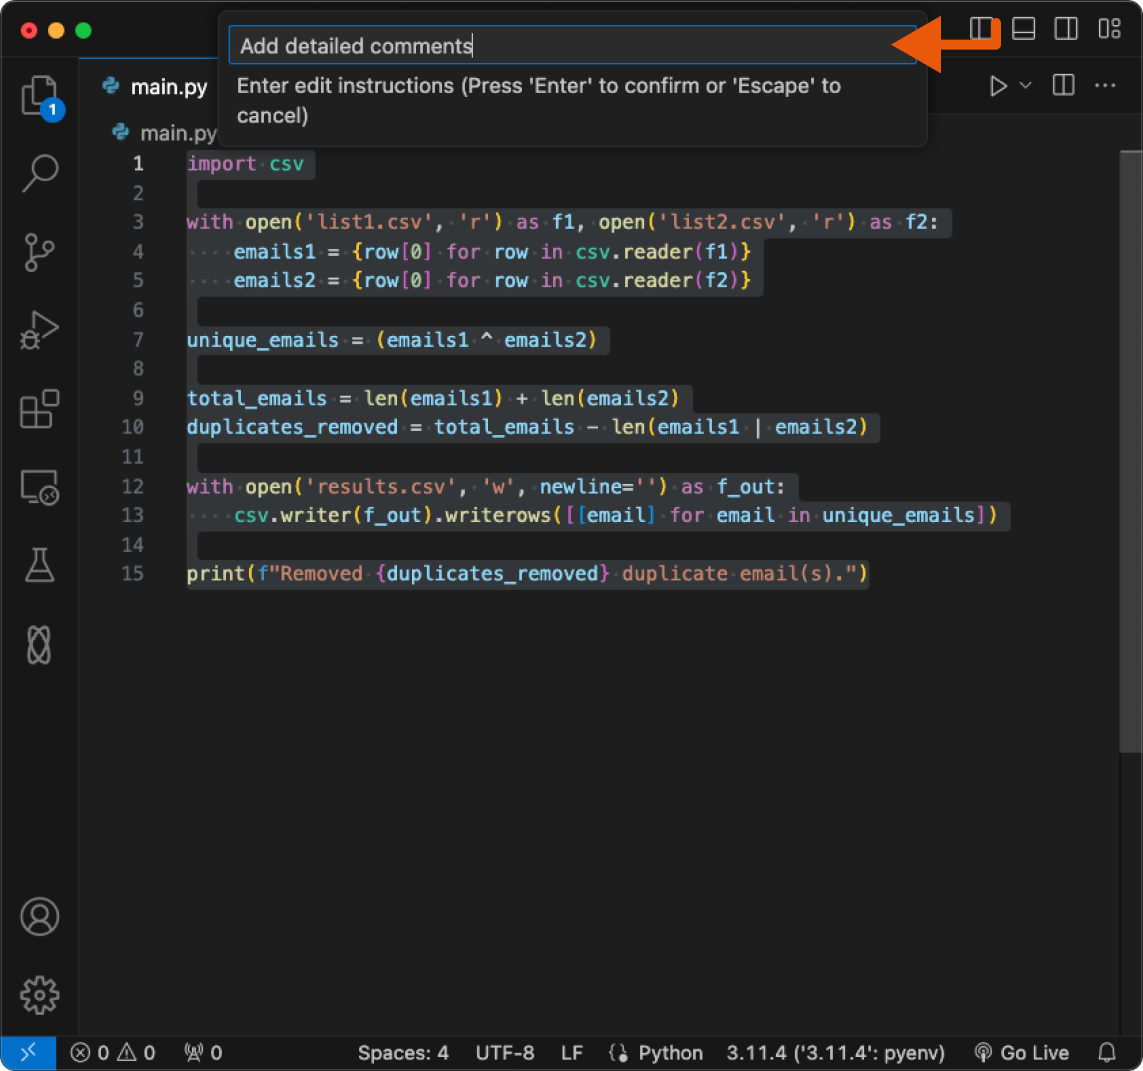Click 'emails2' at start of line 5
The width and height of the screenshot is (1143, 1071).
pos(275,281)
